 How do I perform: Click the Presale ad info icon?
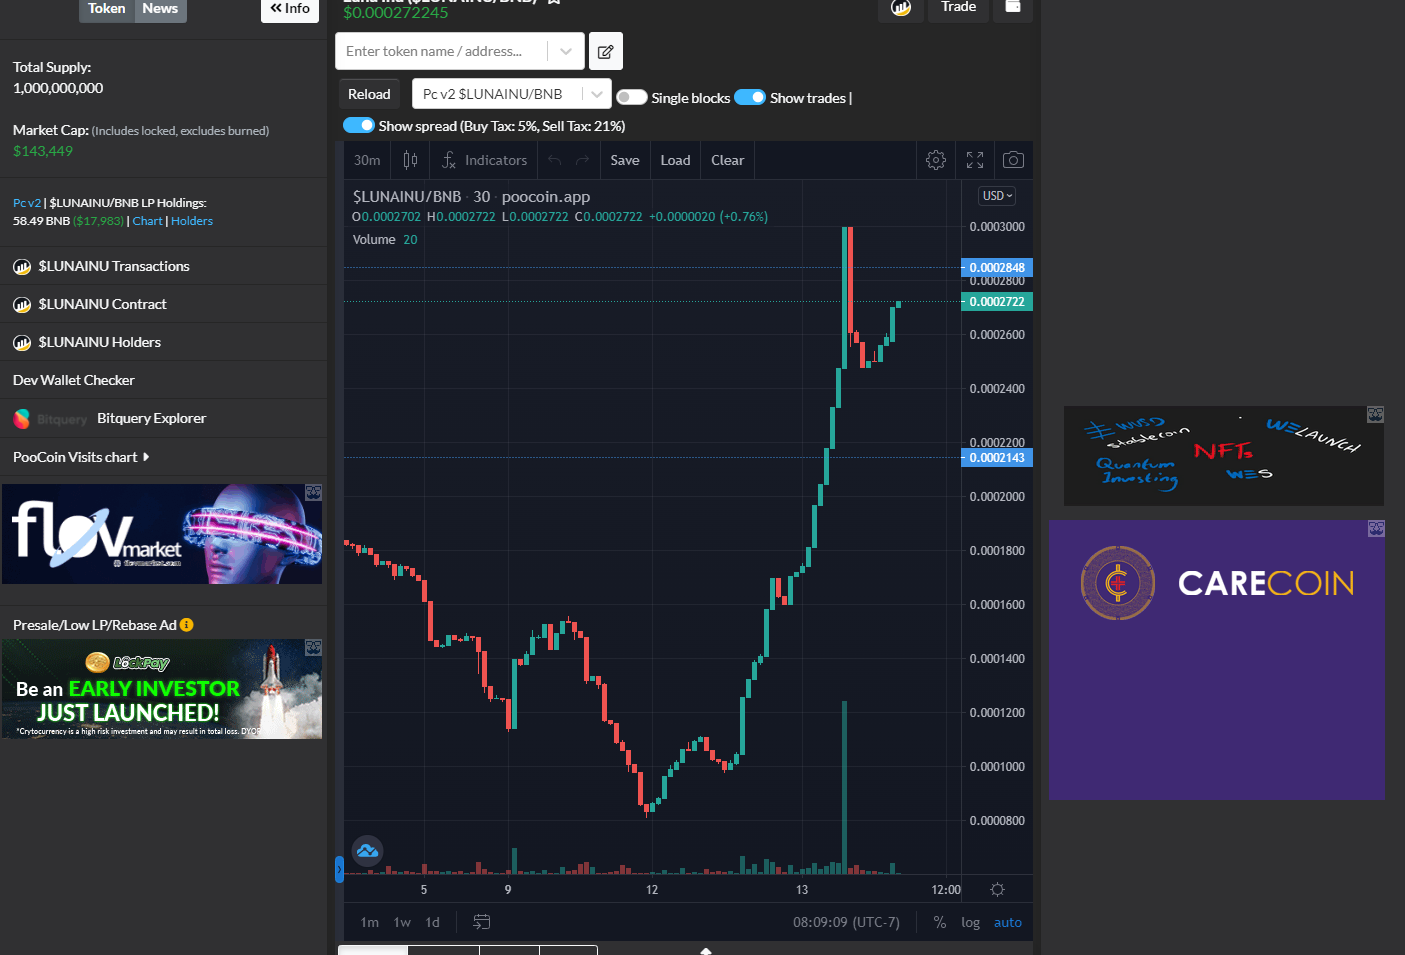186,625
